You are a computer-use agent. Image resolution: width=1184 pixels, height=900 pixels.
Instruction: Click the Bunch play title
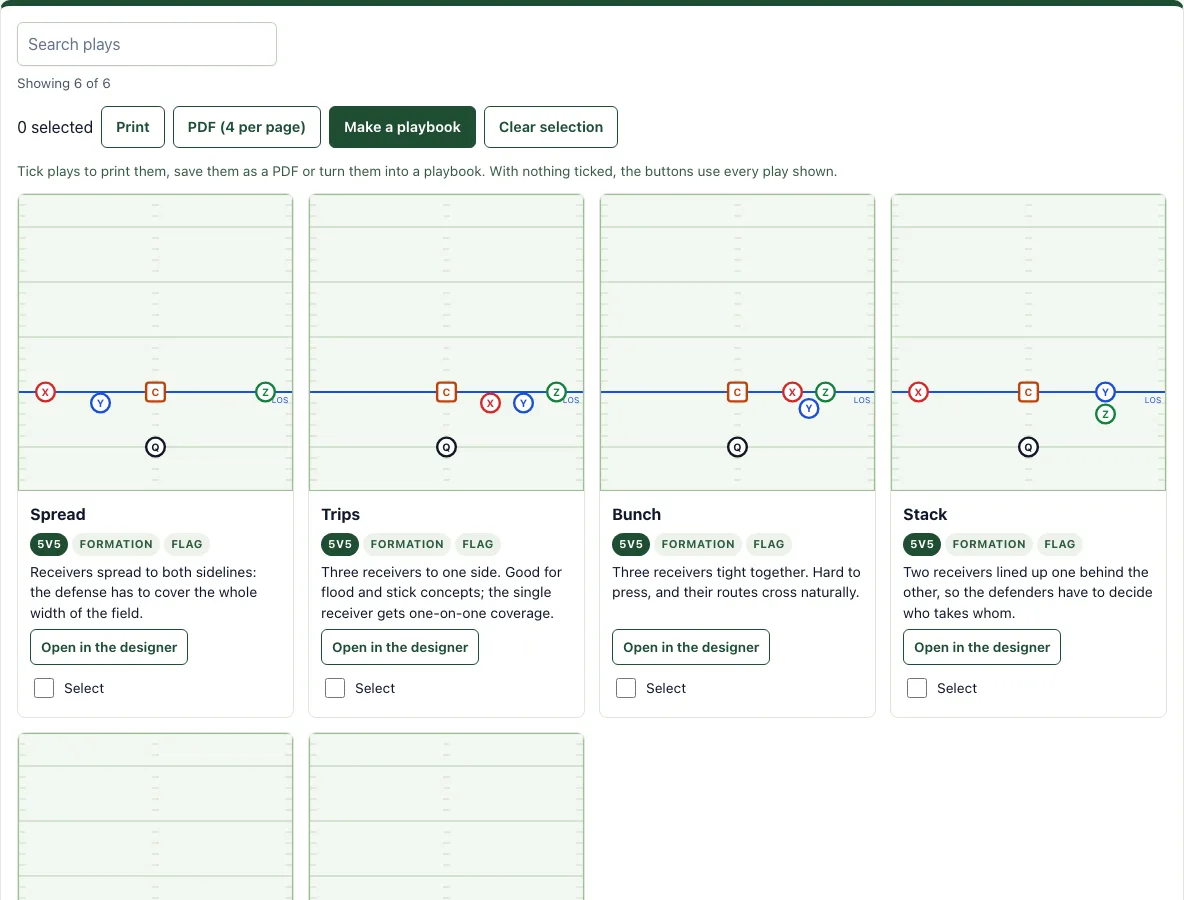tap(637, 514)
